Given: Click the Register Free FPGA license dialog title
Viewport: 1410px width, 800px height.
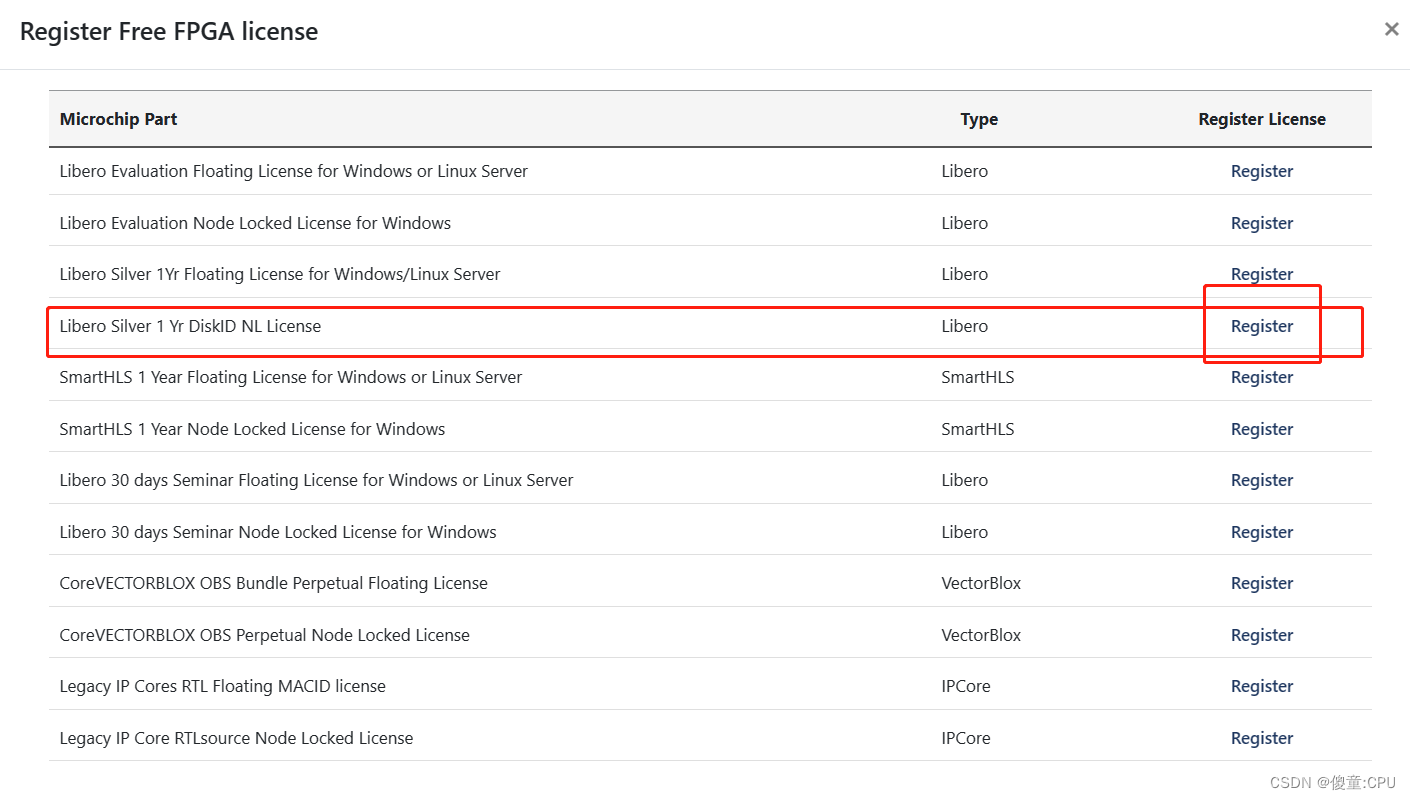Looking at the screenshot, I should coord(169,32).
